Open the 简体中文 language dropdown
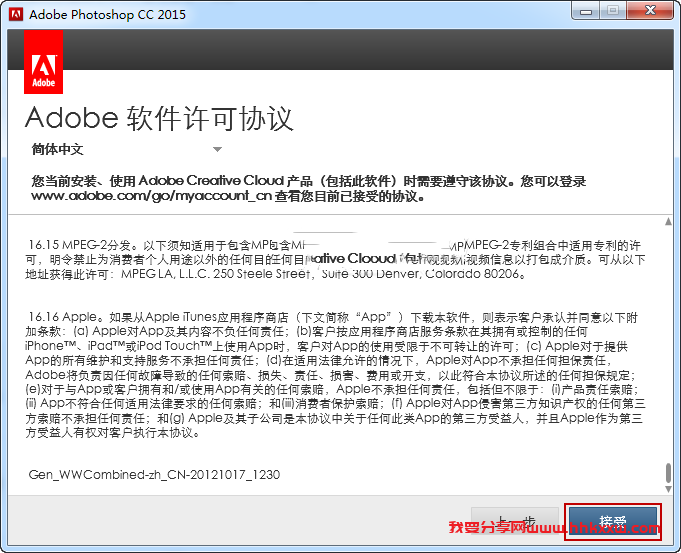The image size is (681, 553). [x=126, y=149]
